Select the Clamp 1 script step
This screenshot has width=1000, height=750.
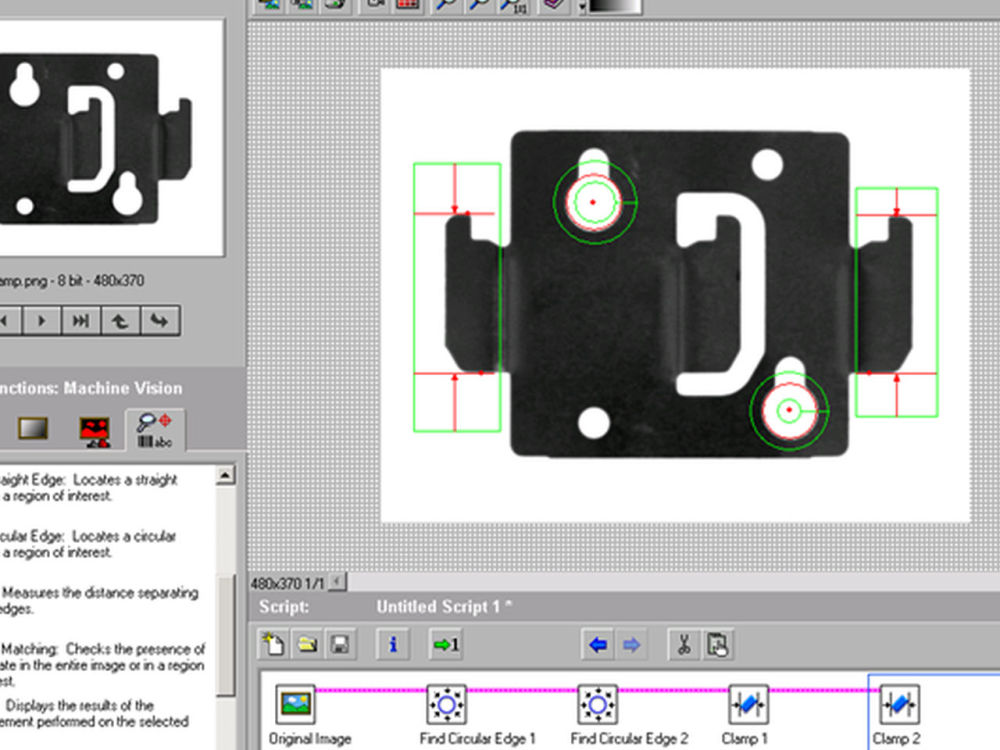point(748,705)
